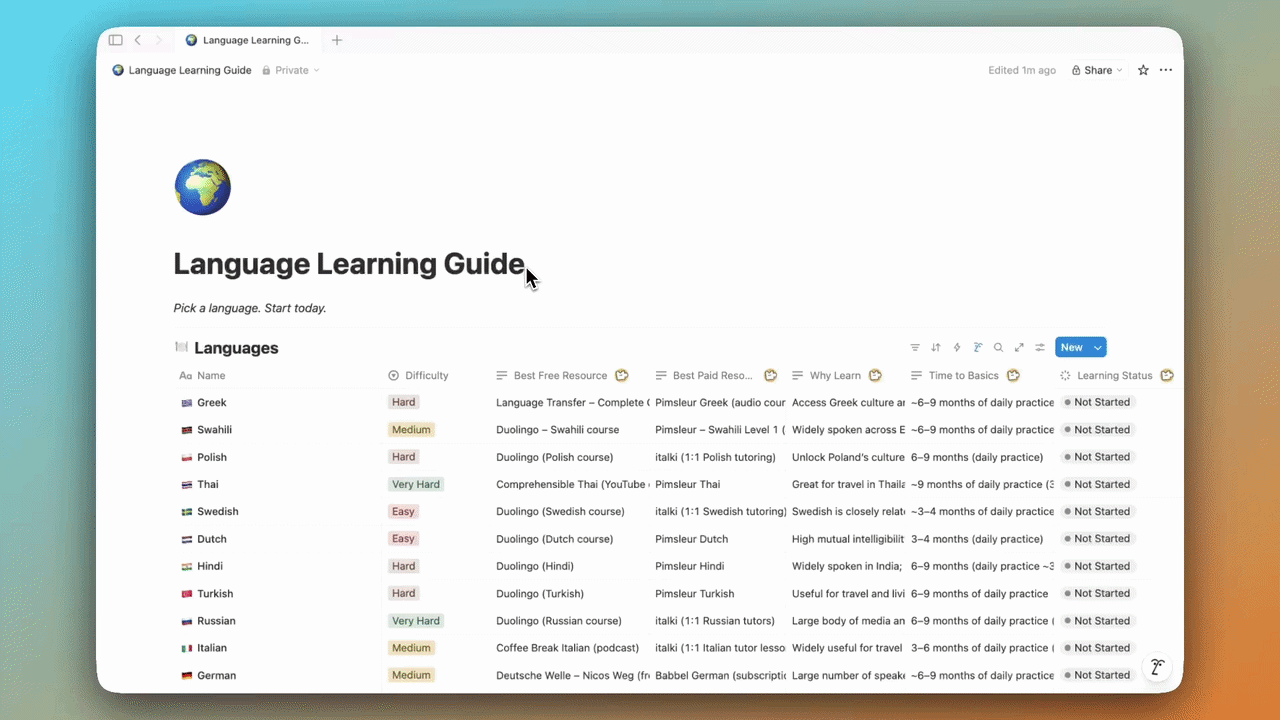This screenshot has width=1280, height=720.
Task: Open the Private visibility dropdown
Action: click(291, 71)
